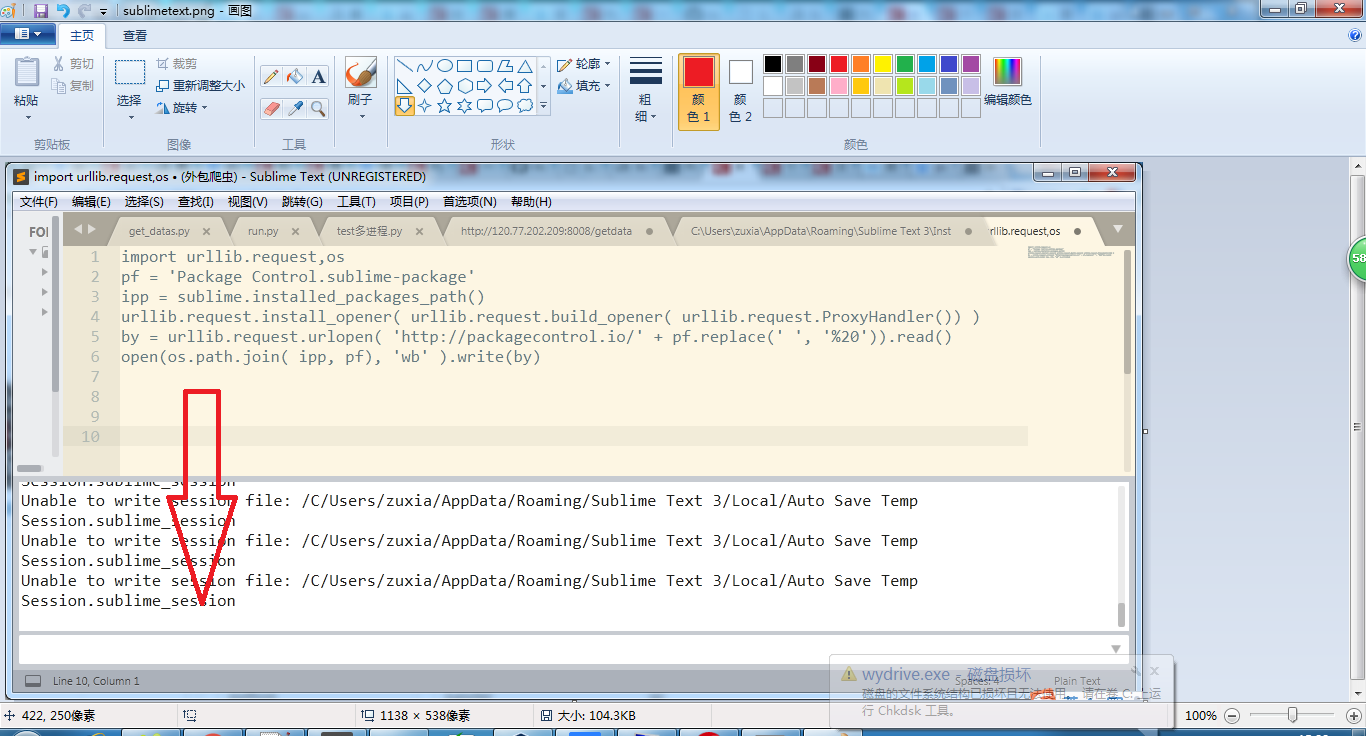Switch to the Home (主页) ribbon tab
This screenshot has height=736, width=1366.
coord(82,36)
